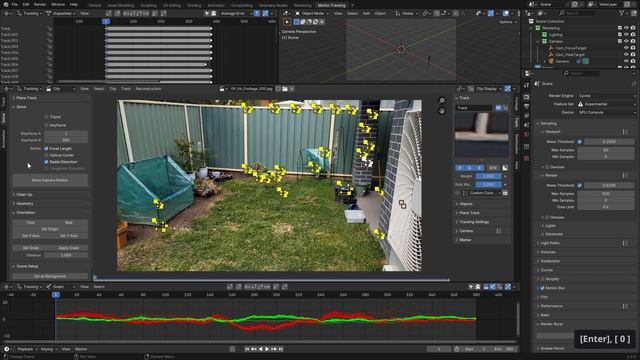
Task: Toggle viewport visibility of Lighting collection
Action: (626, 35)
